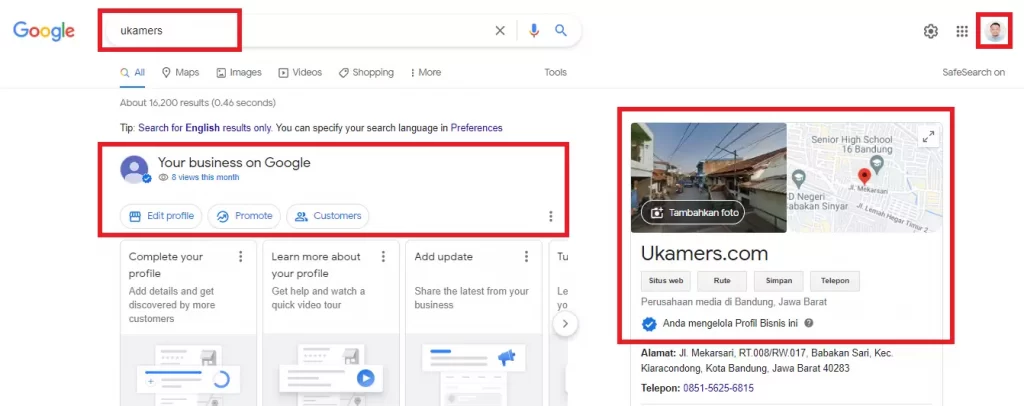Open the Add update card

tap(474, 323)
